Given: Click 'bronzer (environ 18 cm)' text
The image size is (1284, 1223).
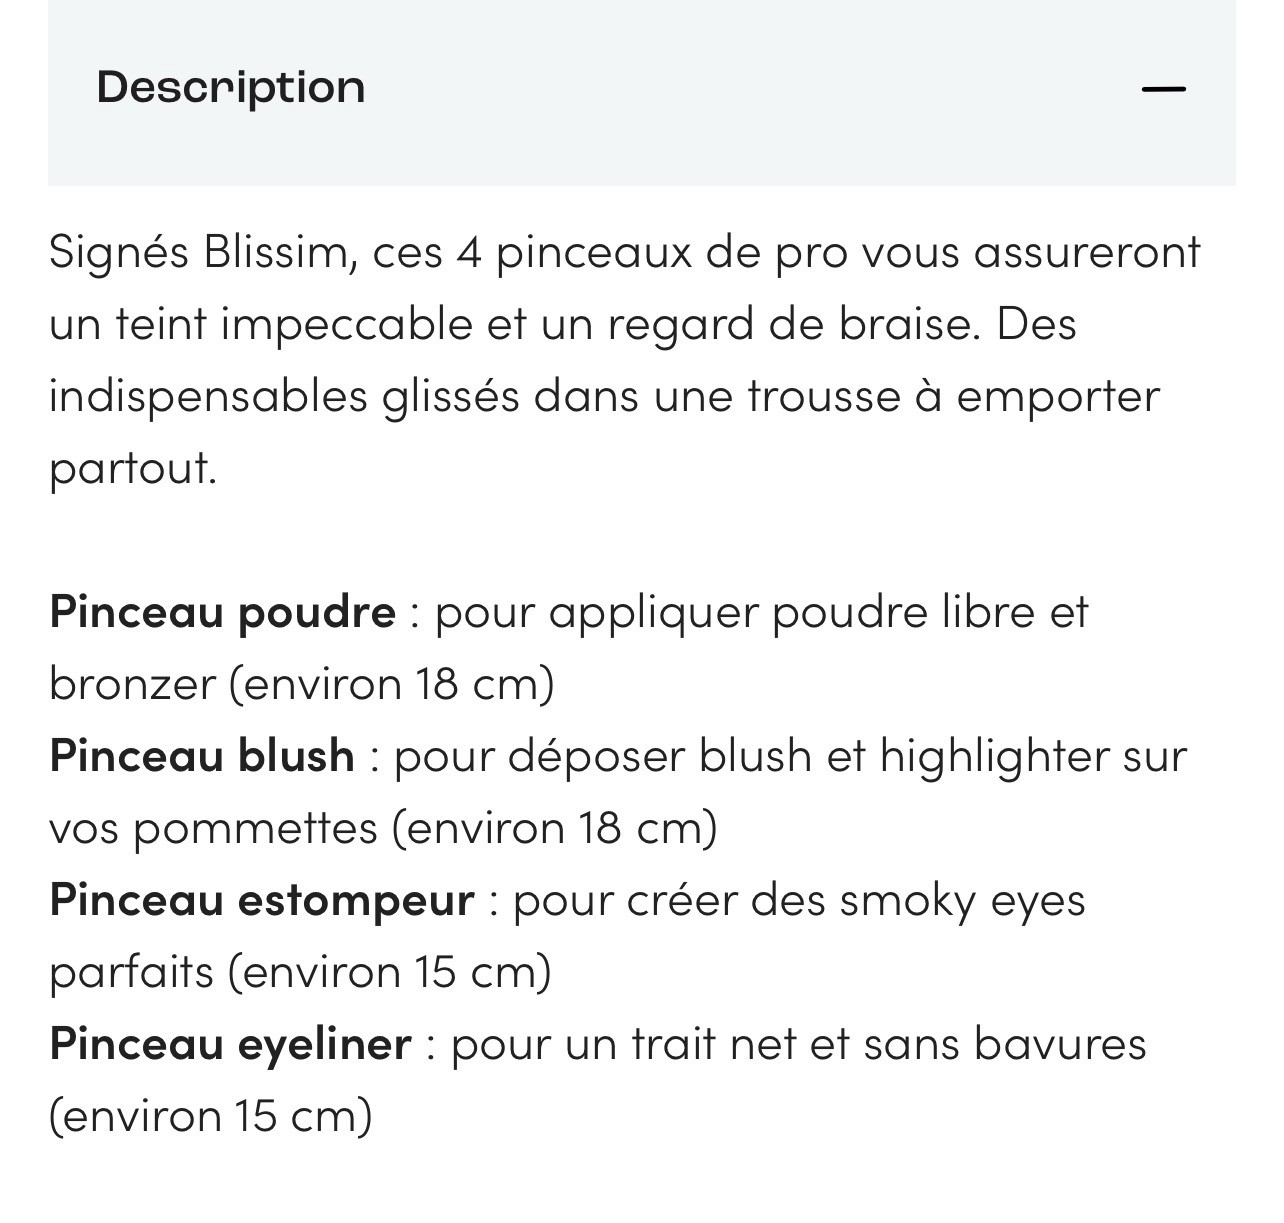Looking at the screenshot, I should (x=301, y=684).
